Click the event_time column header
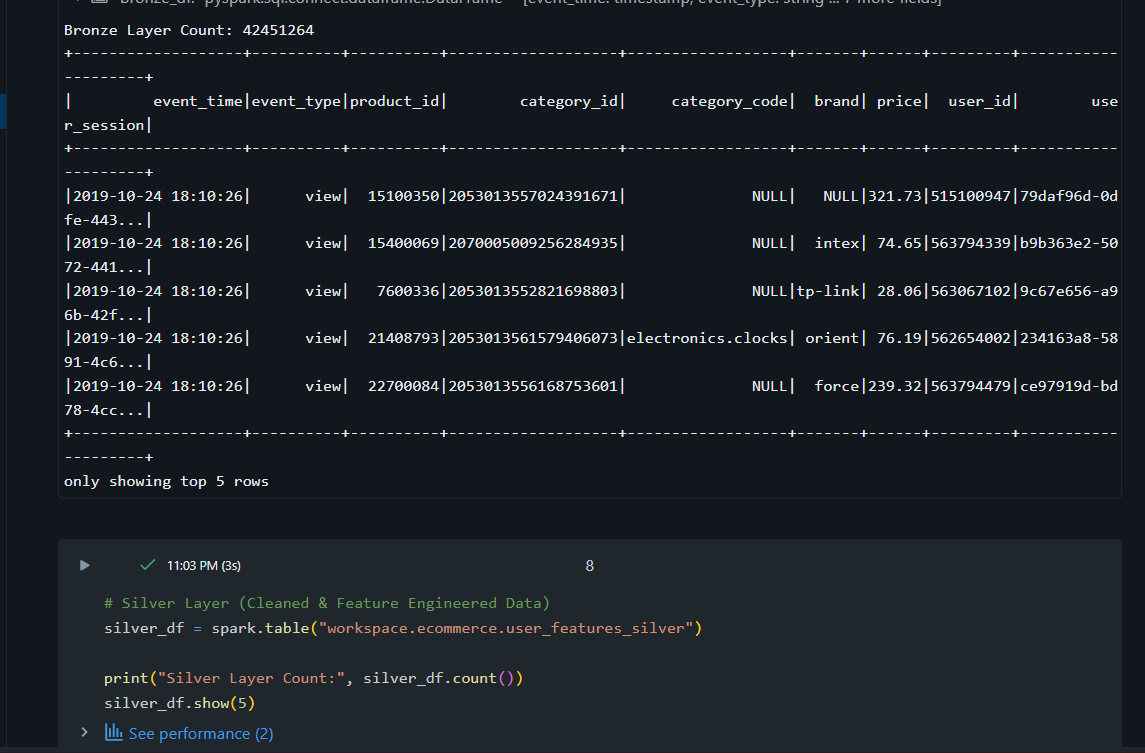This screenshot has width=1145, height=753. 197,101
